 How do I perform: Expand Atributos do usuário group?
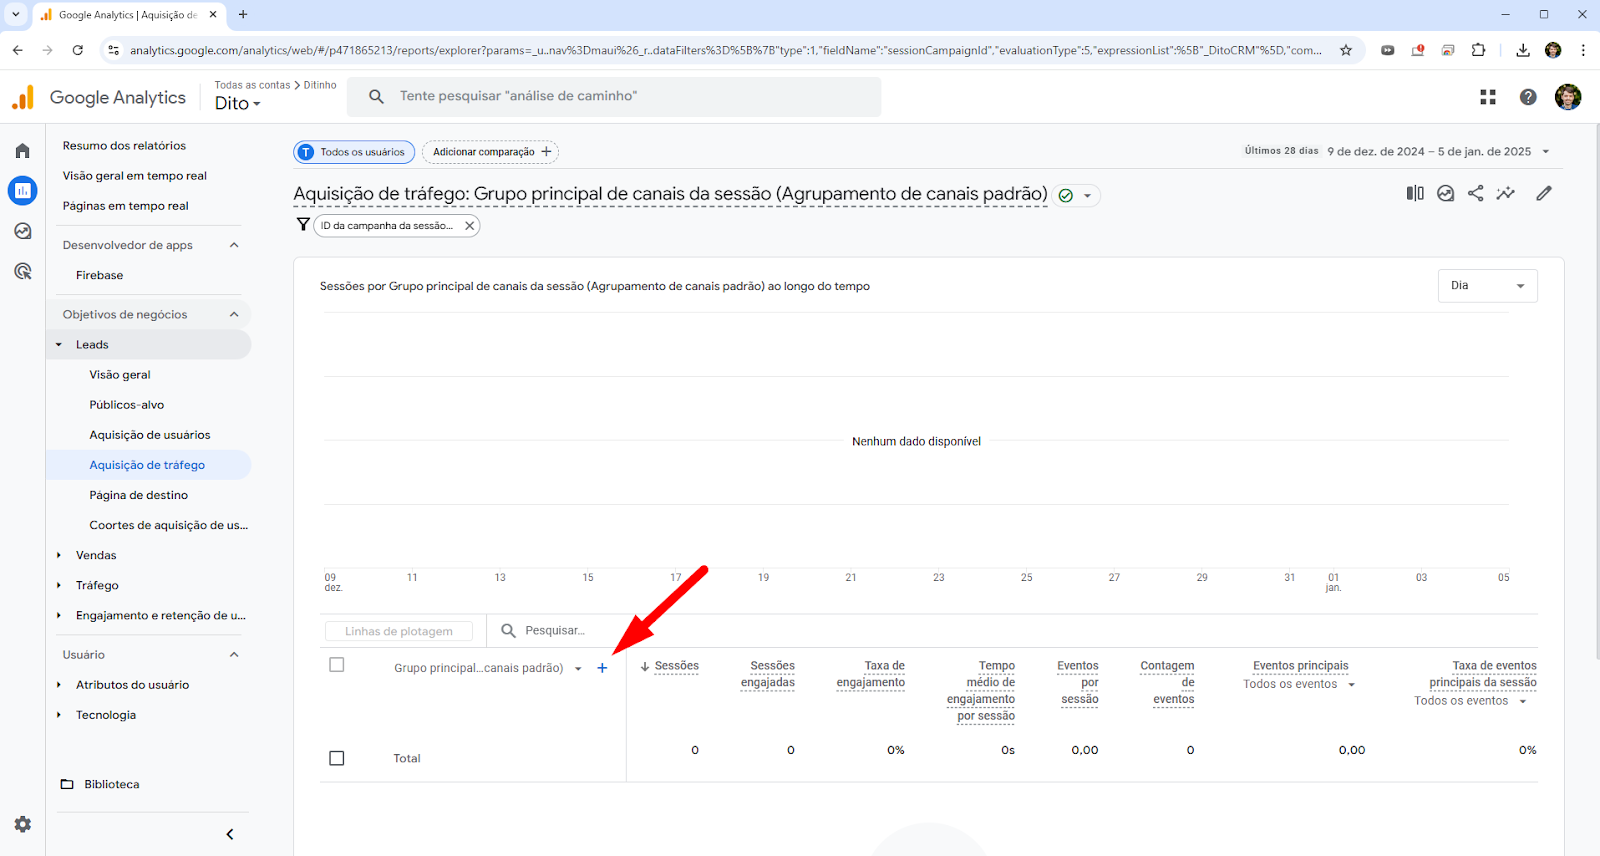pos(59,685)
